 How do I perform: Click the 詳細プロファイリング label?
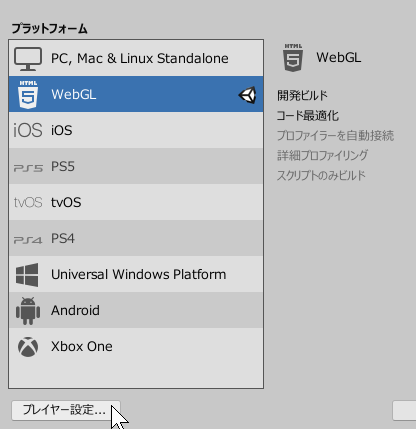point(322,155)
